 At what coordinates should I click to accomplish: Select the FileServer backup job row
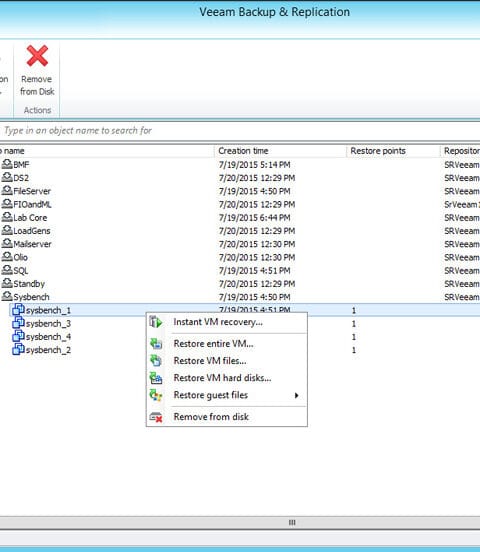(240, 191)
